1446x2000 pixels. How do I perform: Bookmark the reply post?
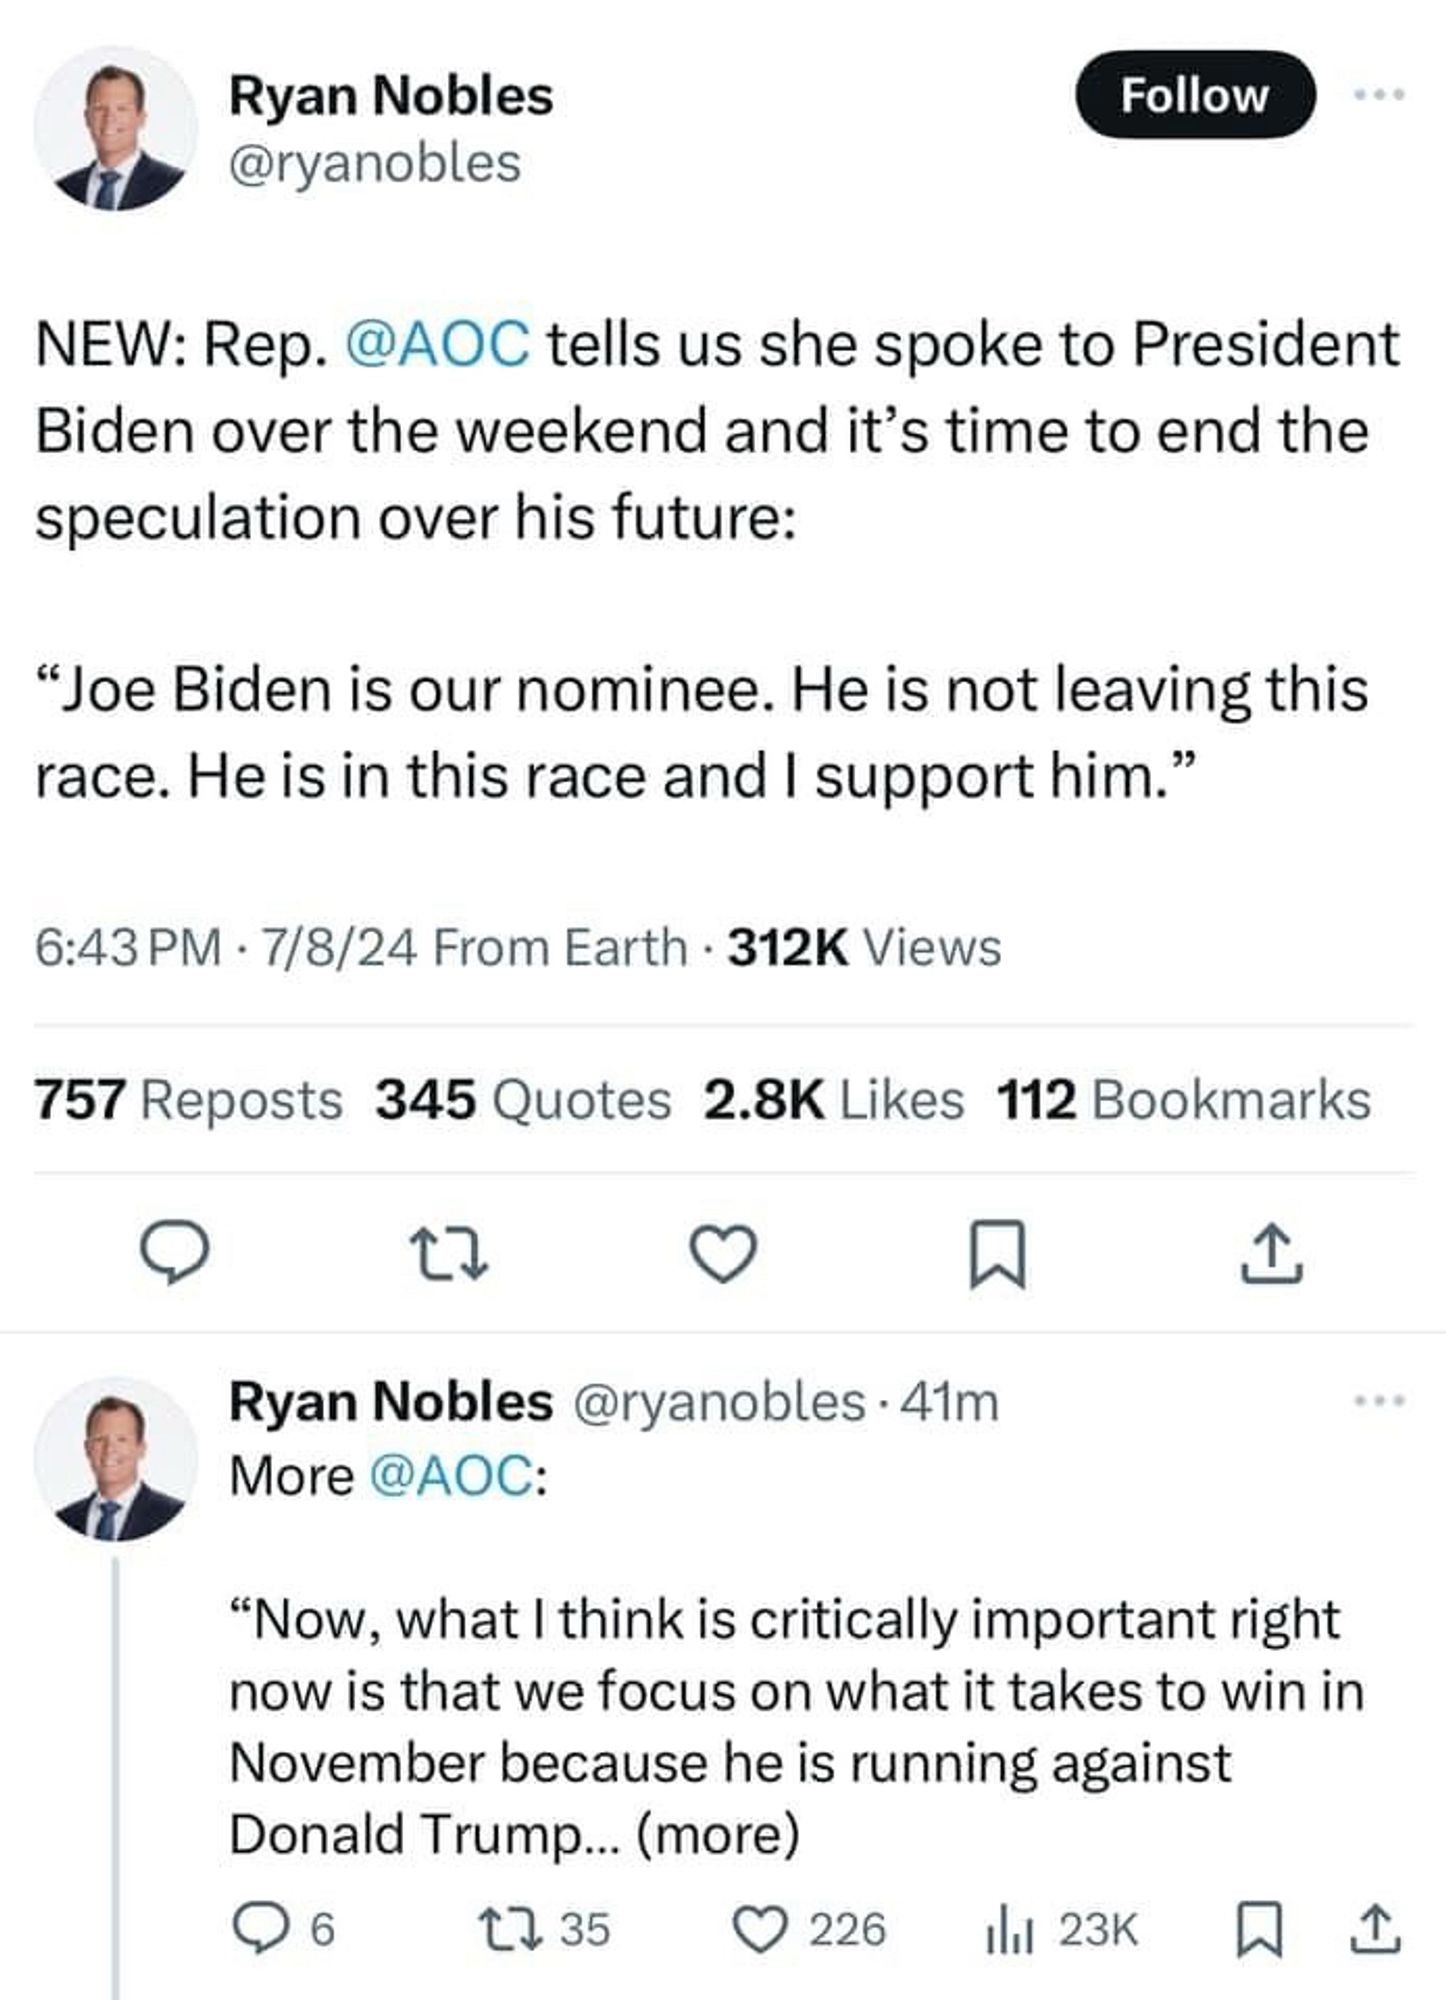(x=1260, y=1930)
